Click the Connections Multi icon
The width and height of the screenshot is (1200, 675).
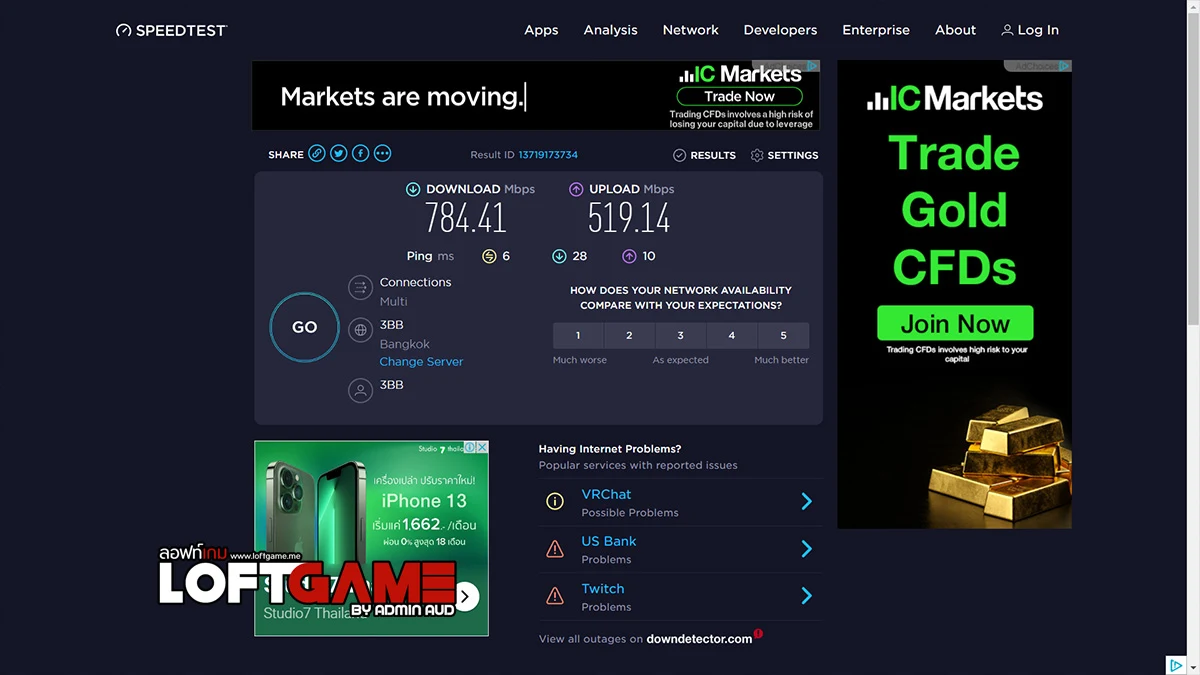360,289
